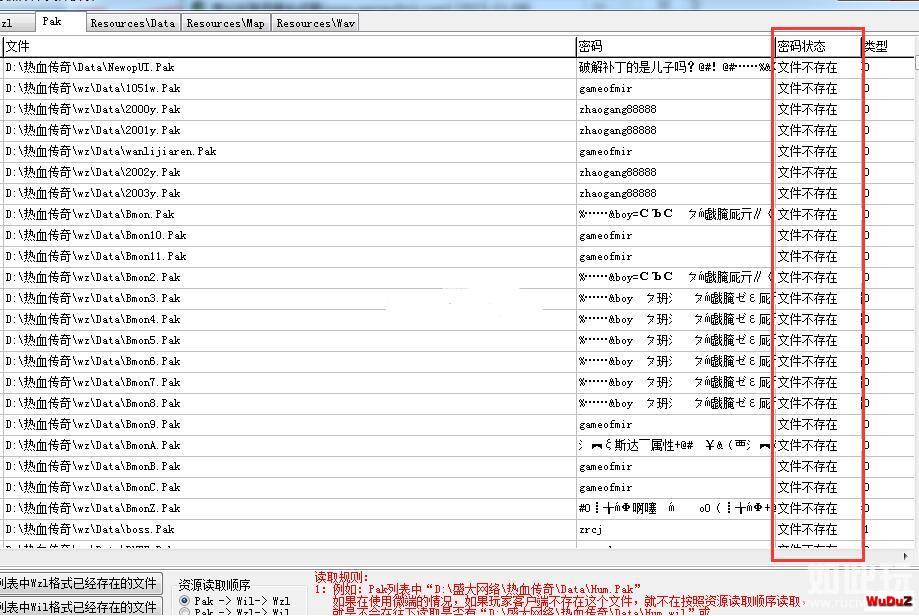919x616 pixels.
Task: Select the Bmon11.Pak file entry
Action: pyautogui.click(x=96, y=257)
